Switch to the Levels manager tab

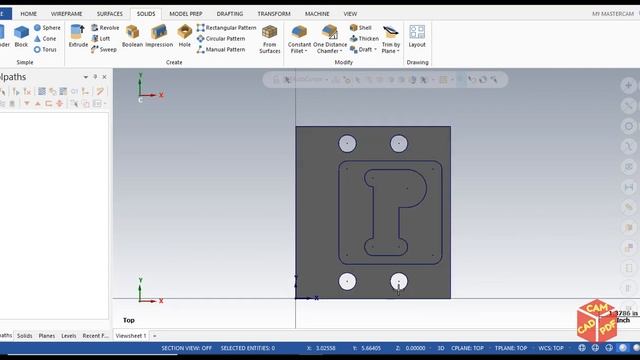[69, 336]
